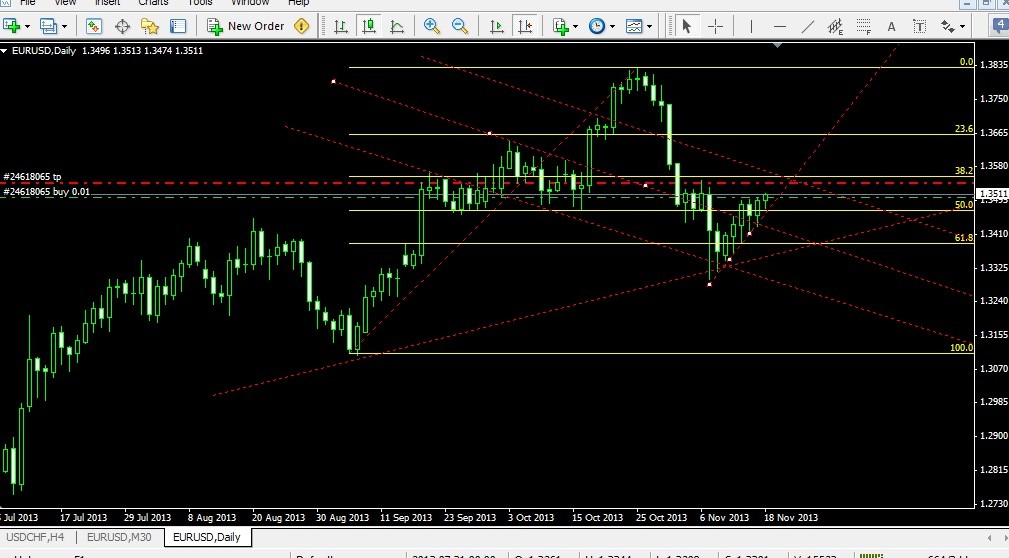
Task: Open the Profiles icon
Action: (x=48, y=26)
